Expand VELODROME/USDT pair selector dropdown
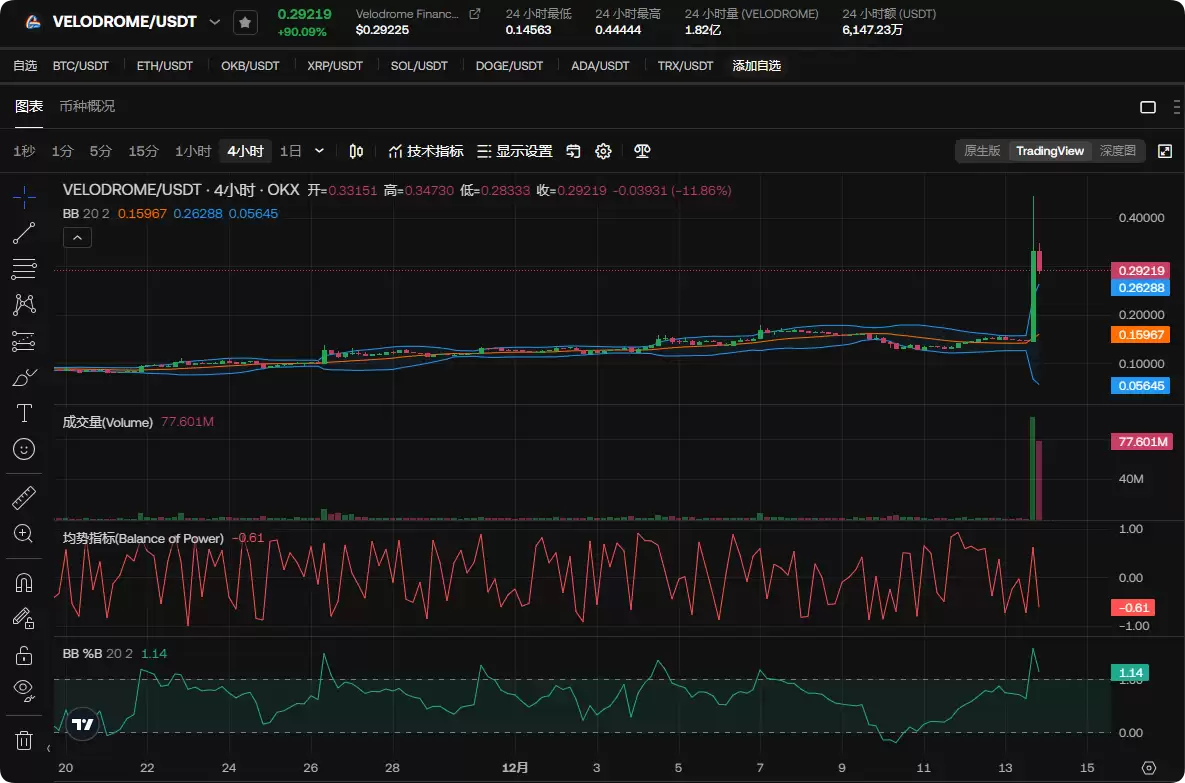 tap(214, 22)
